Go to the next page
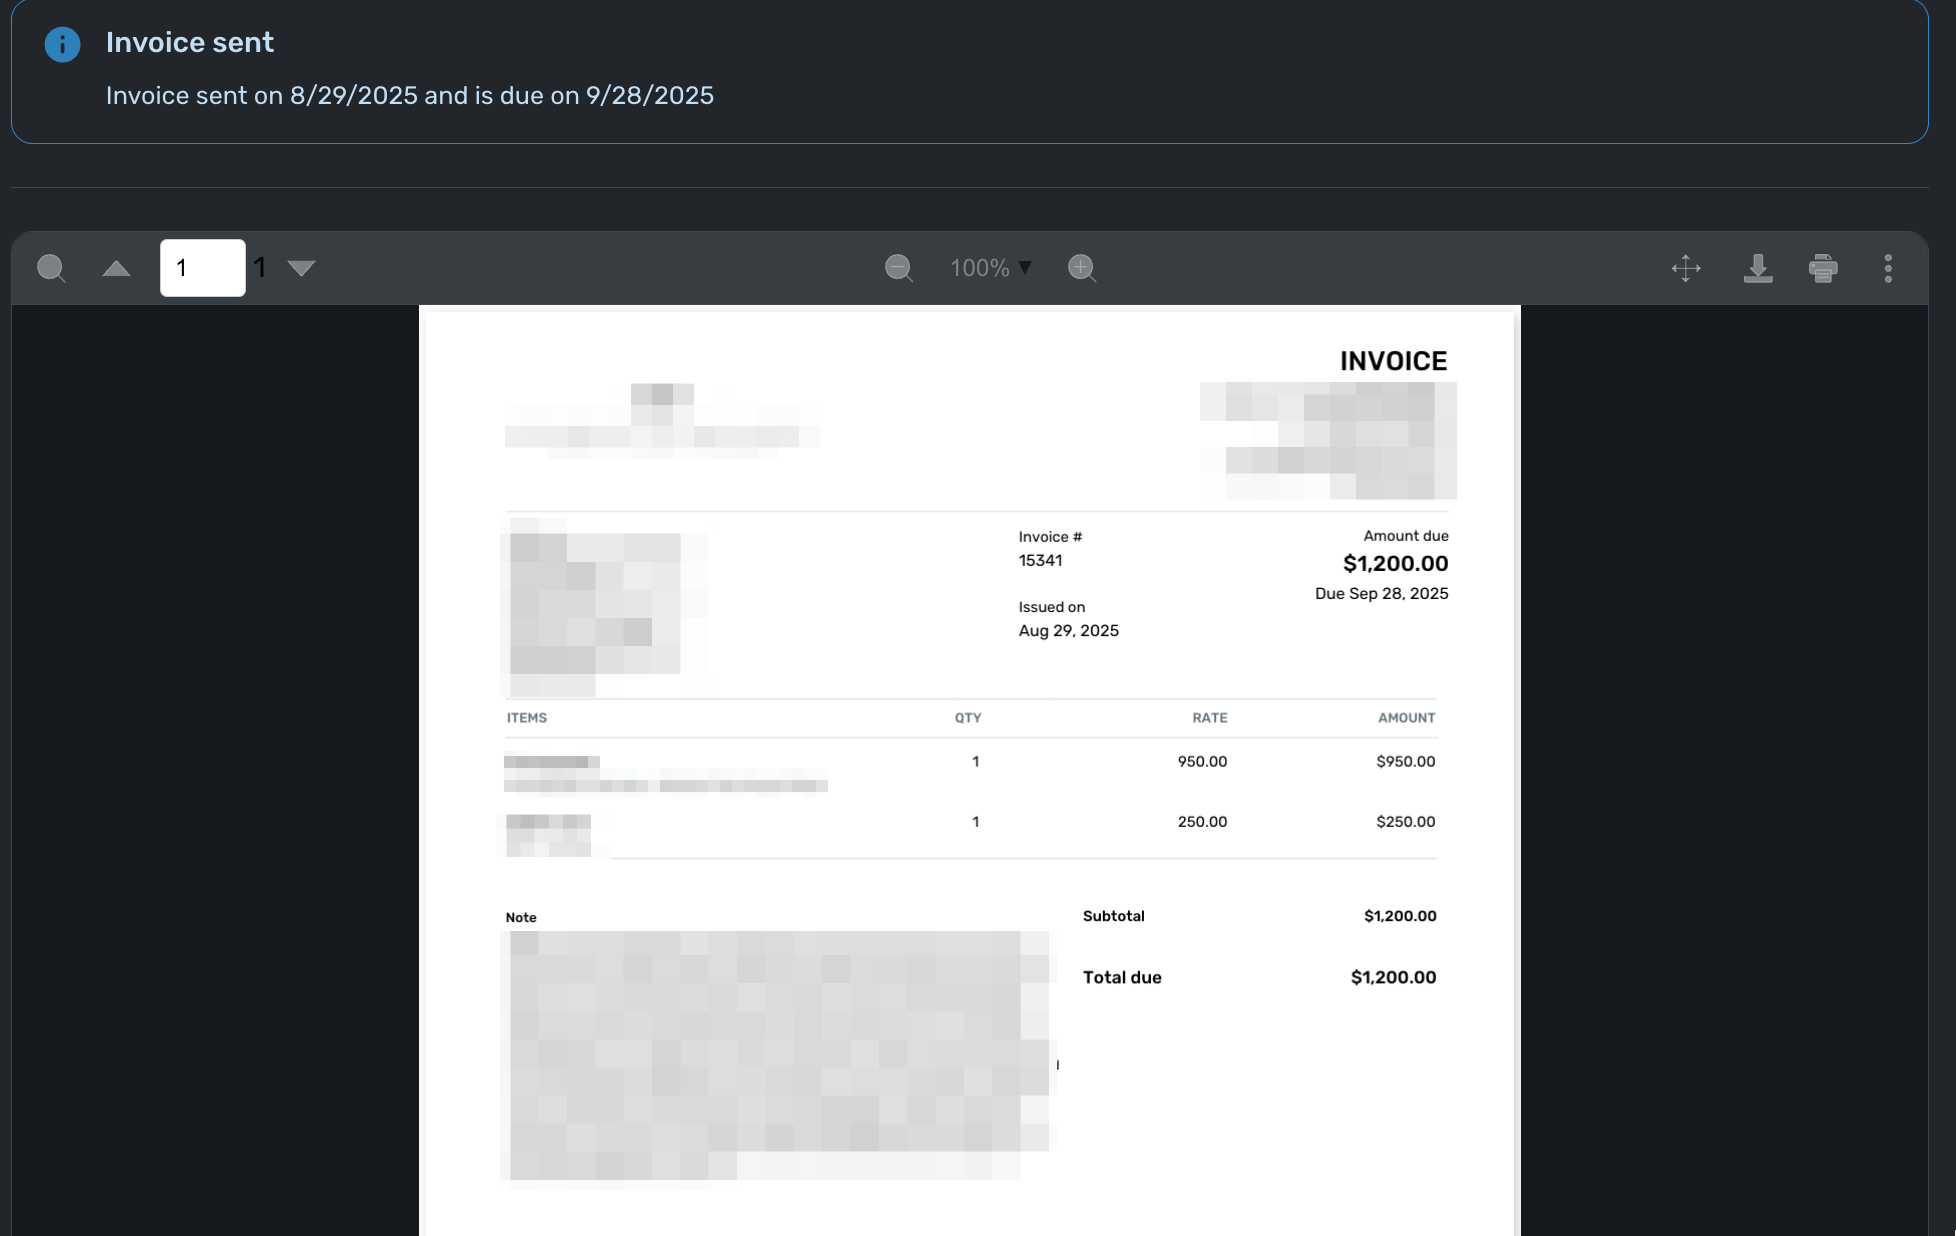The image size is (1956, 1236). 301,268
